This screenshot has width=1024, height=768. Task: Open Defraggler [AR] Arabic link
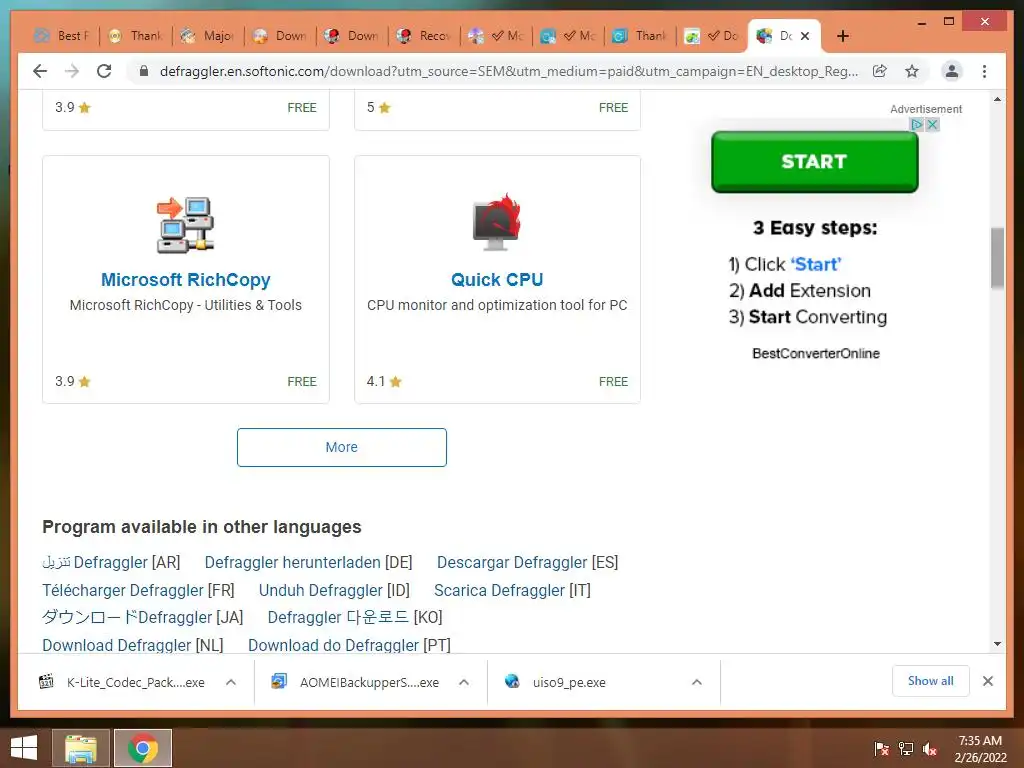[x=111, y=562]
